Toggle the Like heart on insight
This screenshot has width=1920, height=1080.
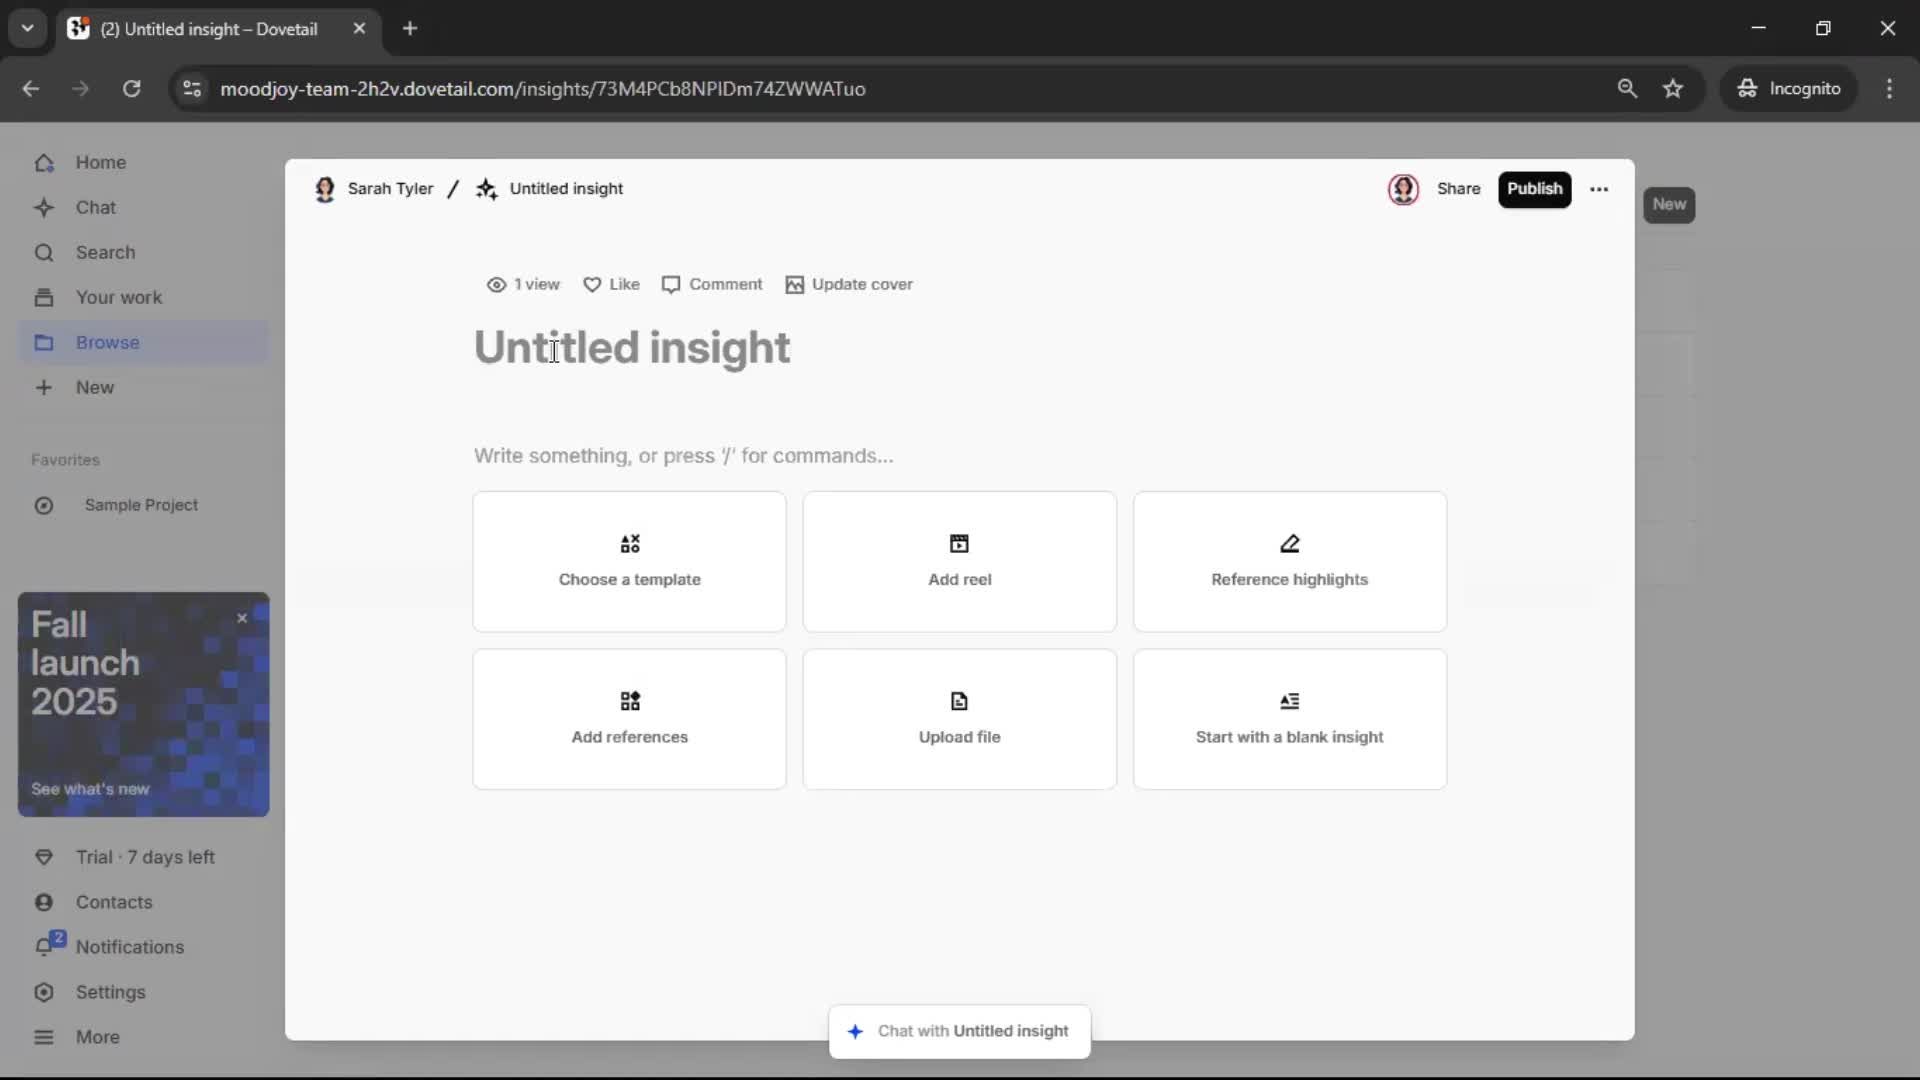coord(592,285)
